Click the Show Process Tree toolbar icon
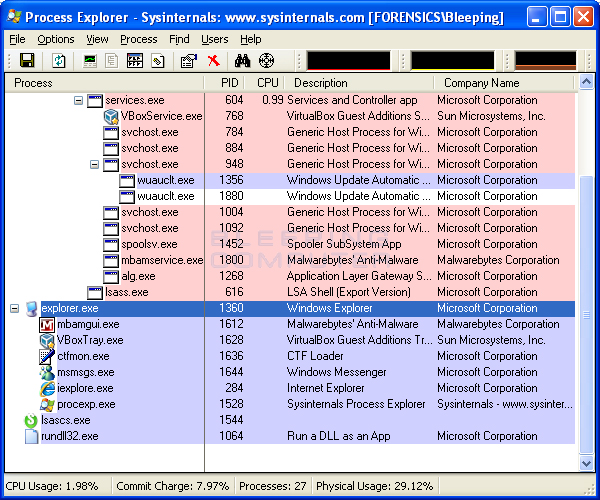 point(112,60)
